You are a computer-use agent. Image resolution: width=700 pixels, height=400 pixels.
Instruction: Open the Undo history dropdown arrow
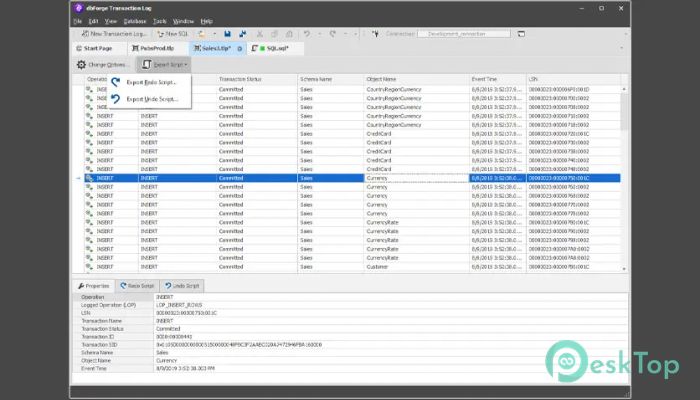click(319, 34)
